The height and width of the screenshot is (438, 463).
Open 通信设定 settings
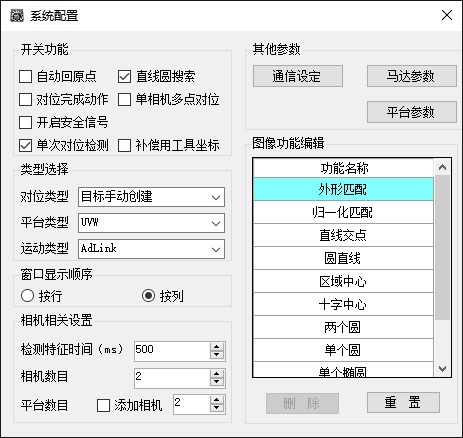298,76
